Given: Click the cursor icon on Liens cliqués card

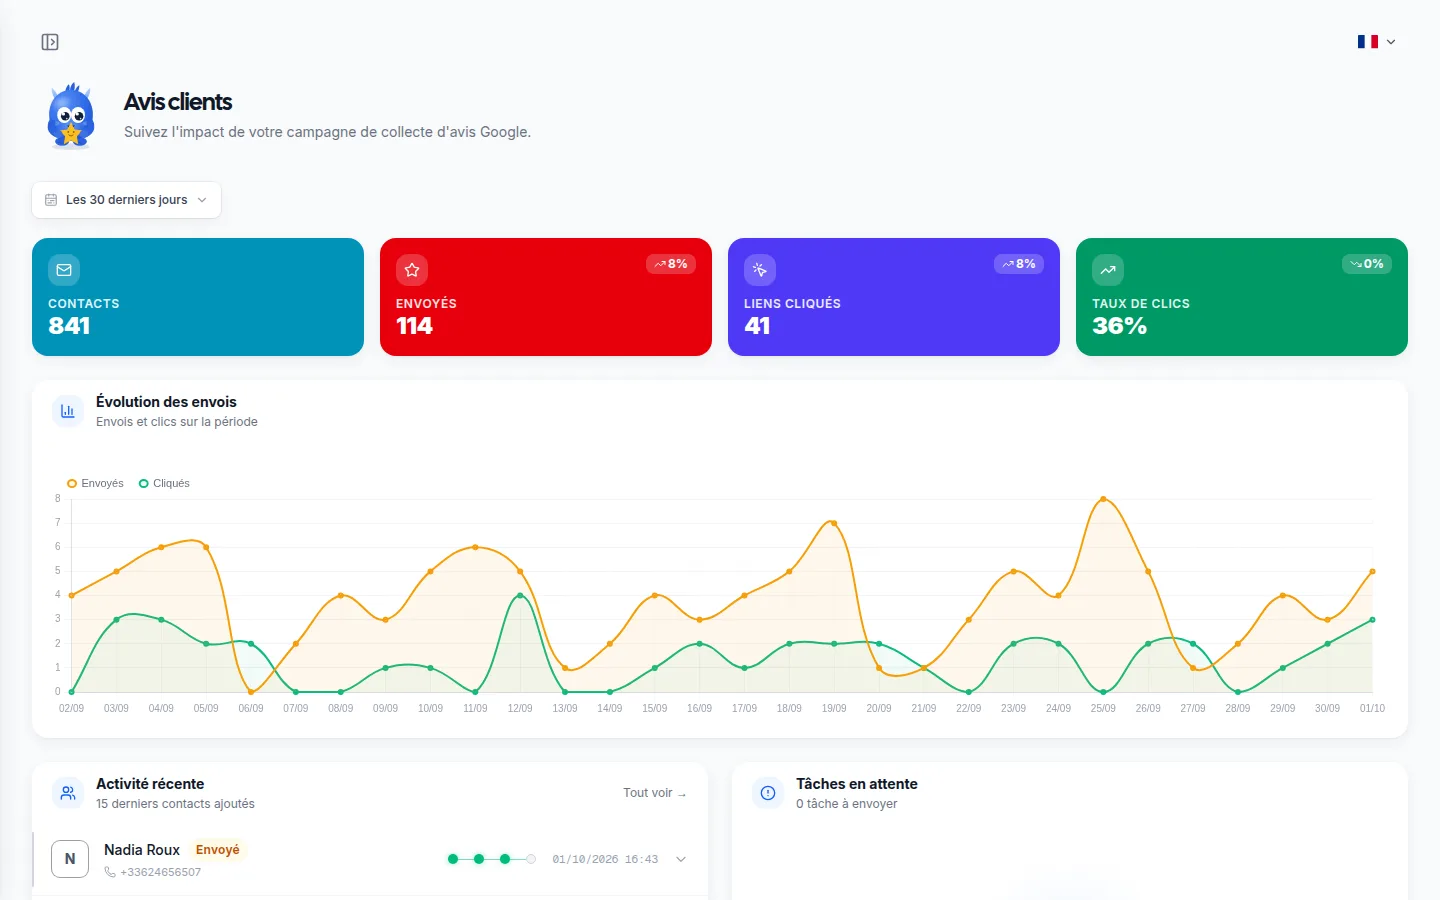Looking at the screenshot, I should pyautogui.click(x=760, y=270).
